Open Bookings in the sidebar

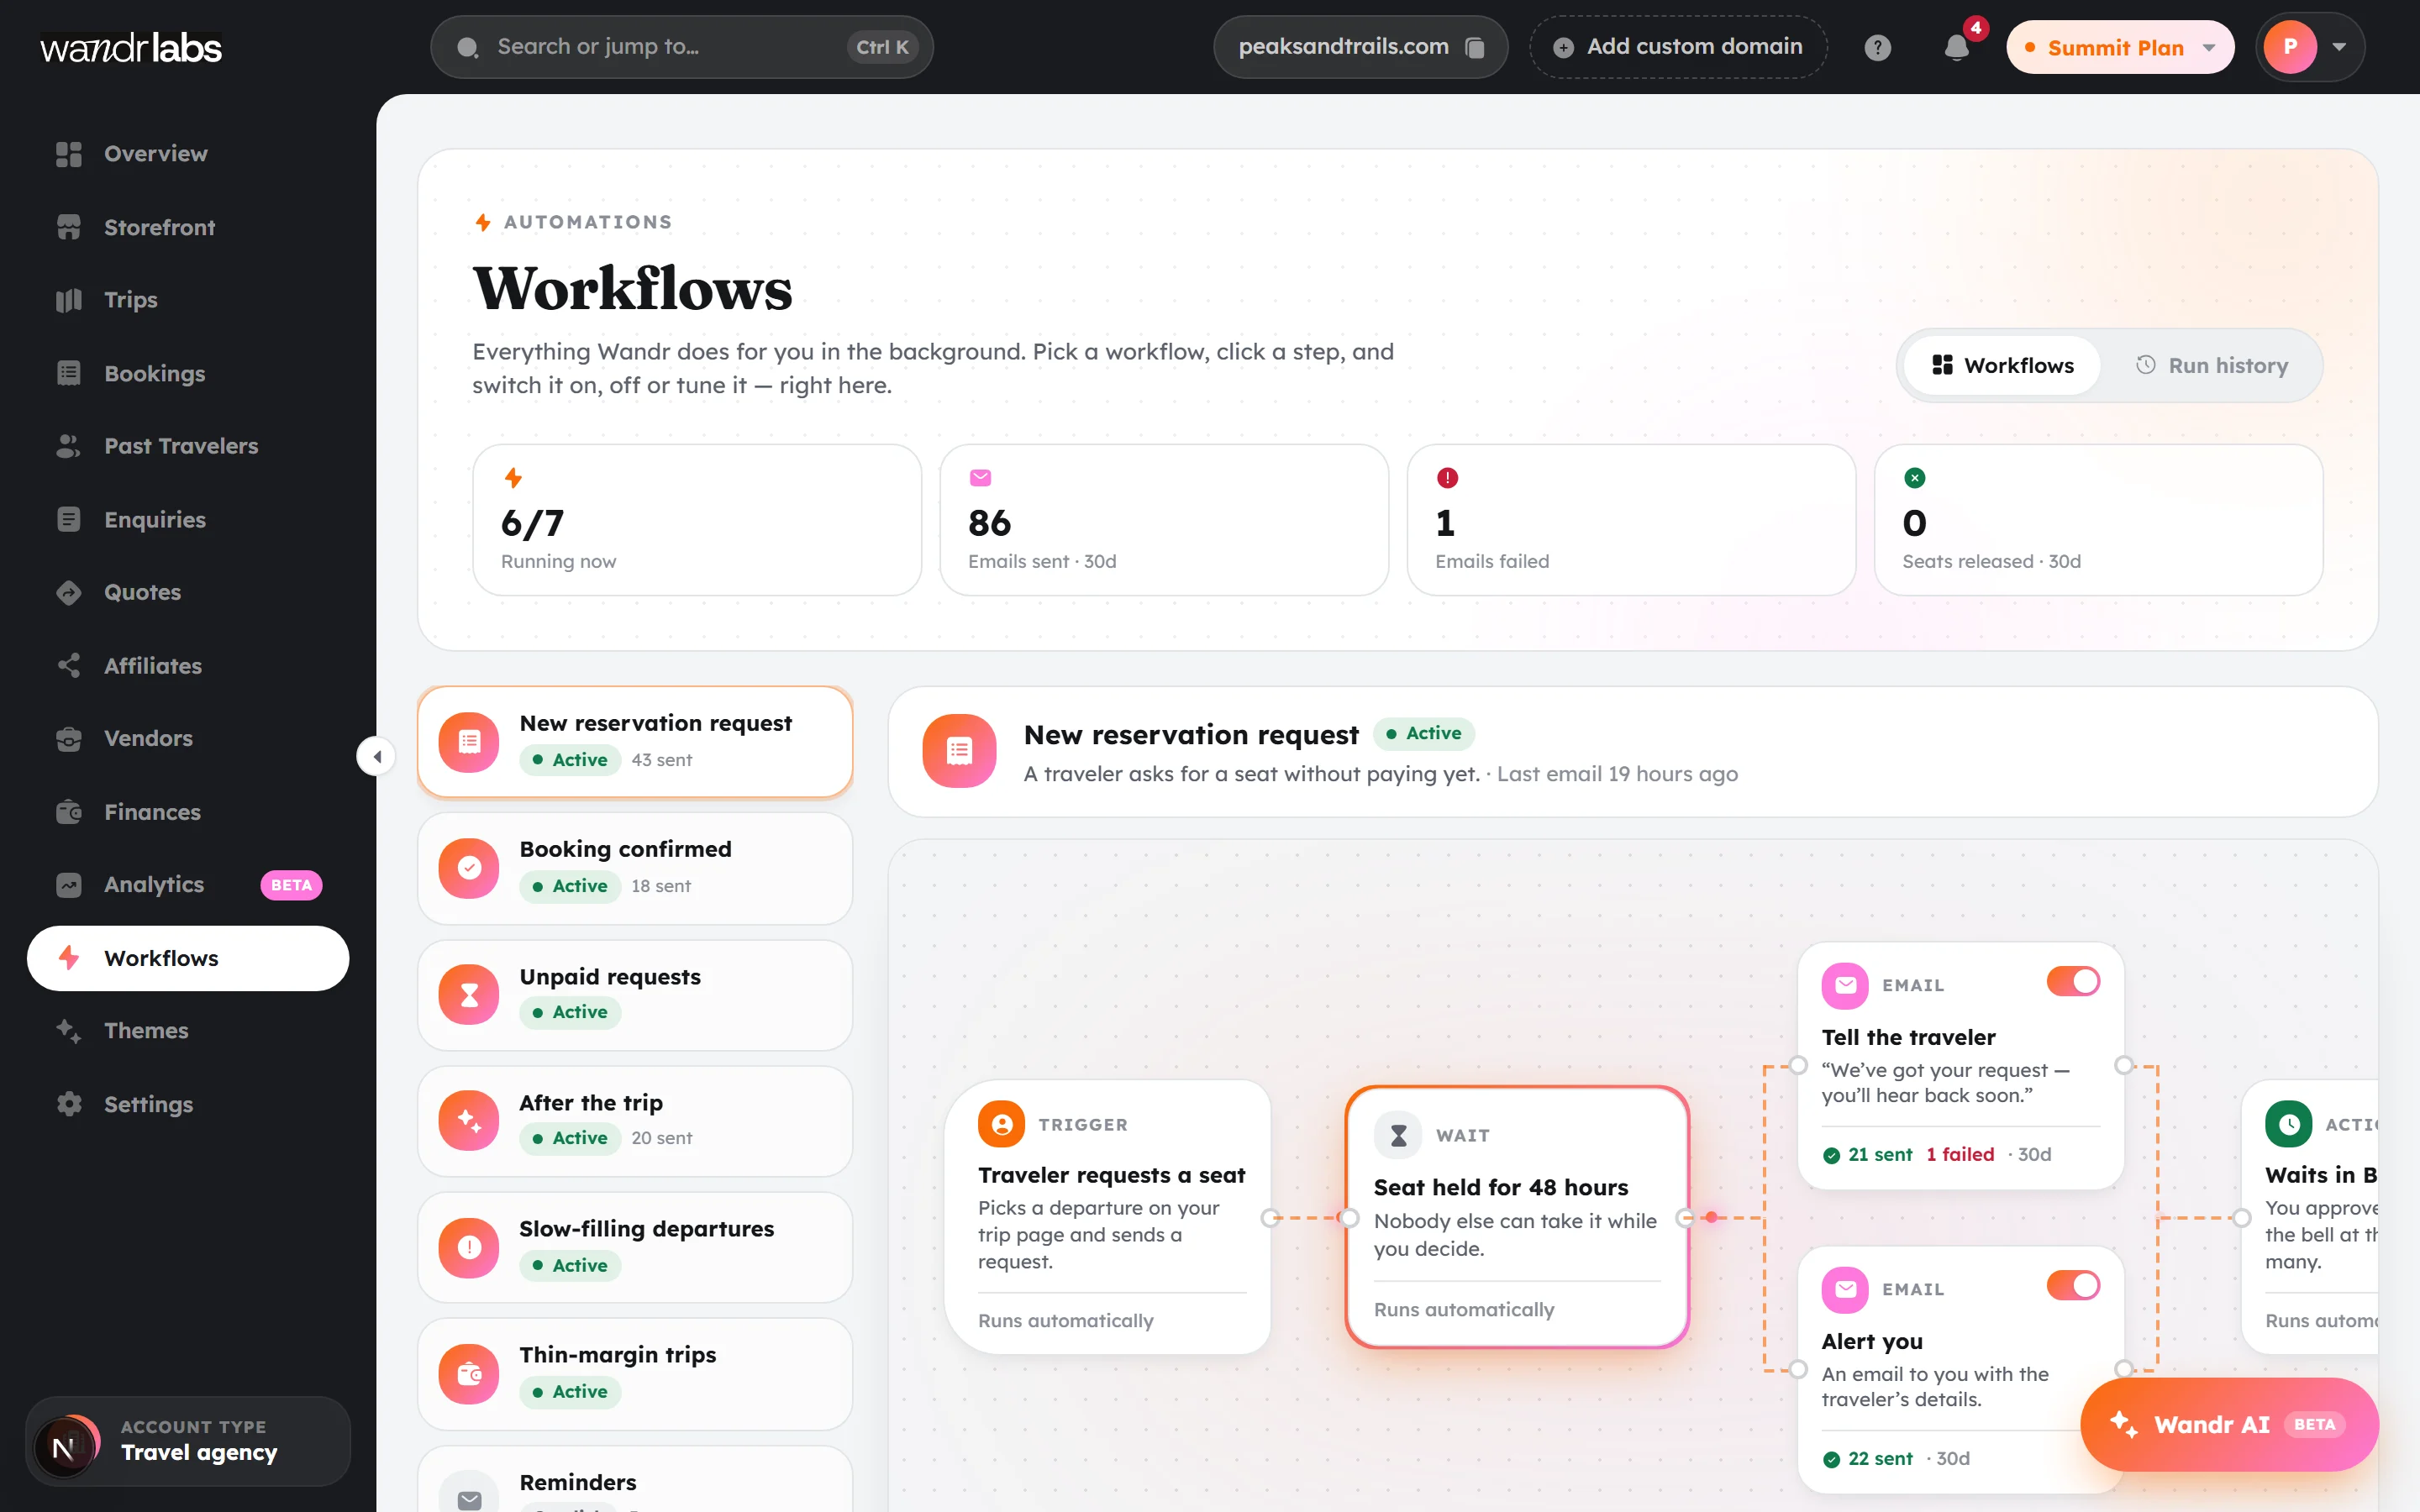[188, 373]
